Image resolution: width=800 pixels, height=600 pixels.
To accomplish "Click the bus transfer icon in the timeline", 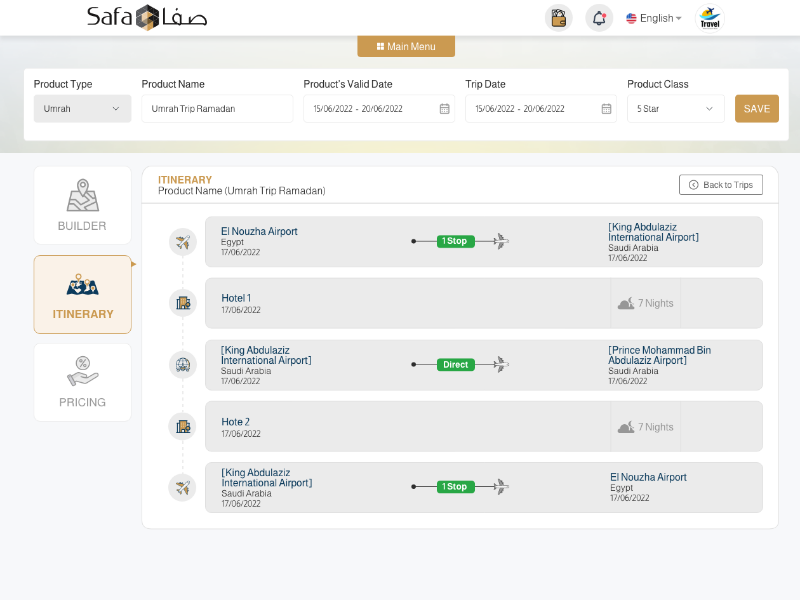I will coord(182,365).
